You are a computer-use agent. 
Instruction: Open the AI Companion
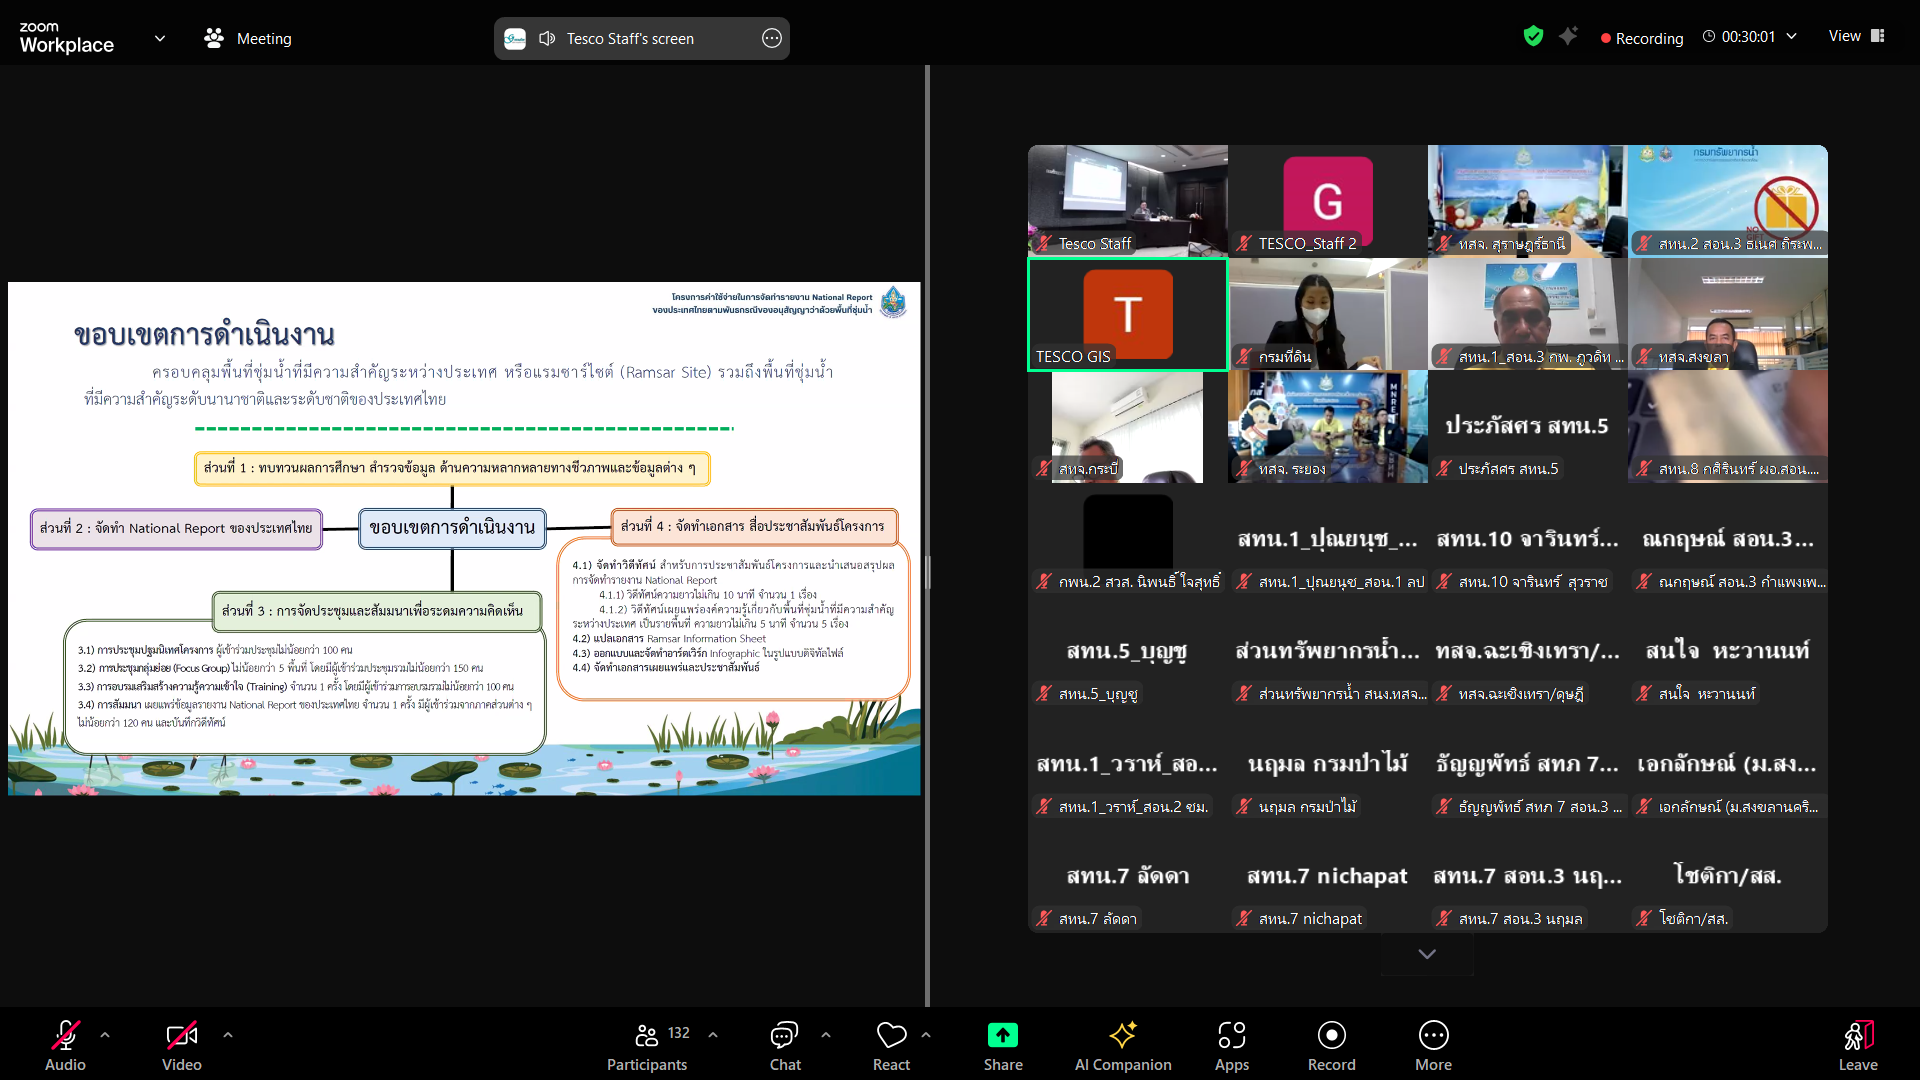tap(1122, 1045)
